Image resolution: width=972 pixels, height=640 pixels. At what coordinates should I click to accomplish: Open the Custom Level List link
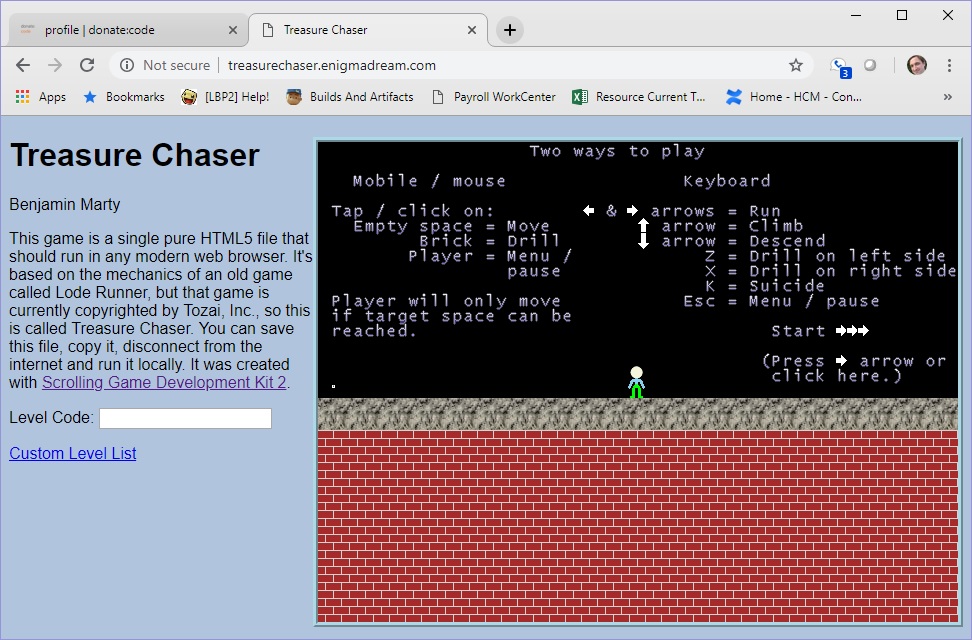73,453
